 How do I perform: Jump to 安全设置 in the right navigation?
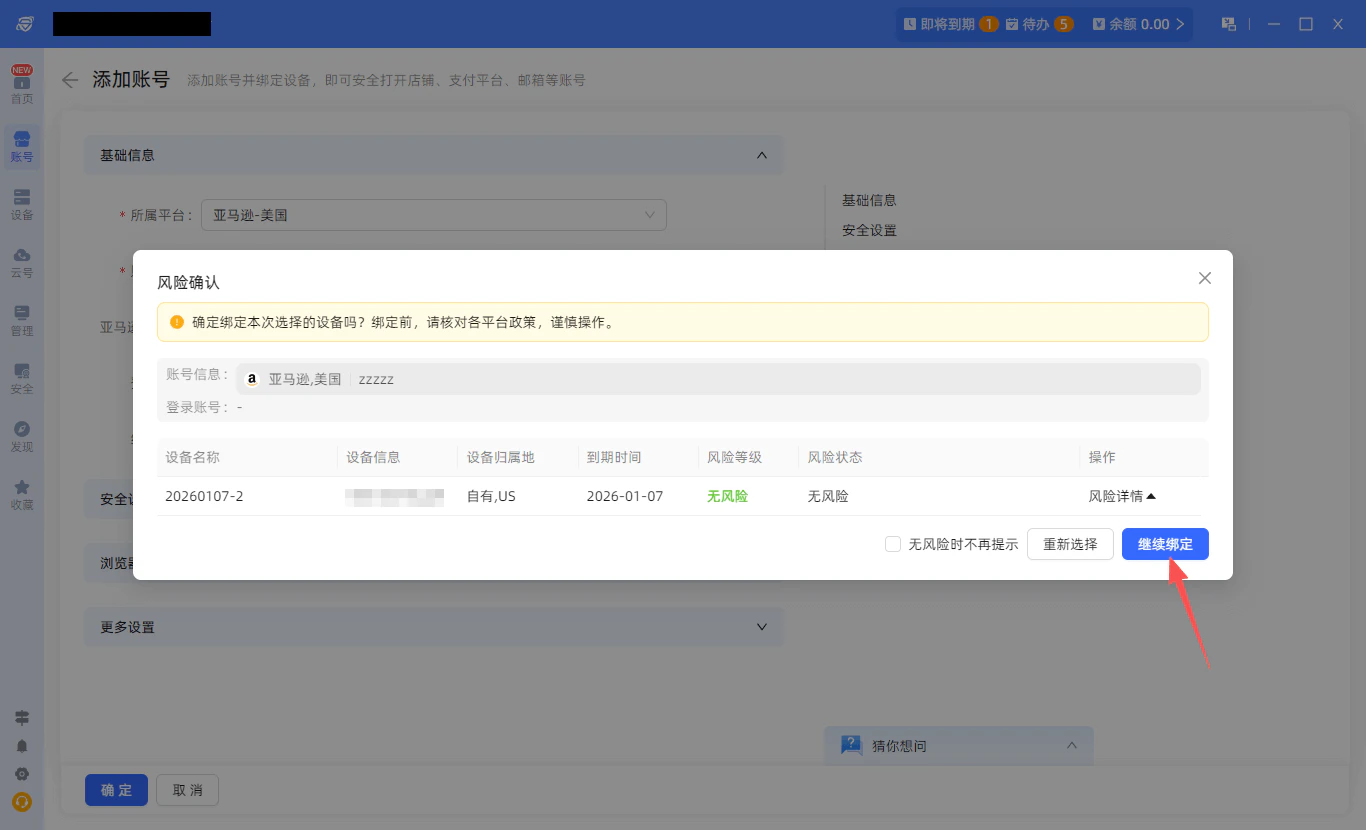point(869,230)
